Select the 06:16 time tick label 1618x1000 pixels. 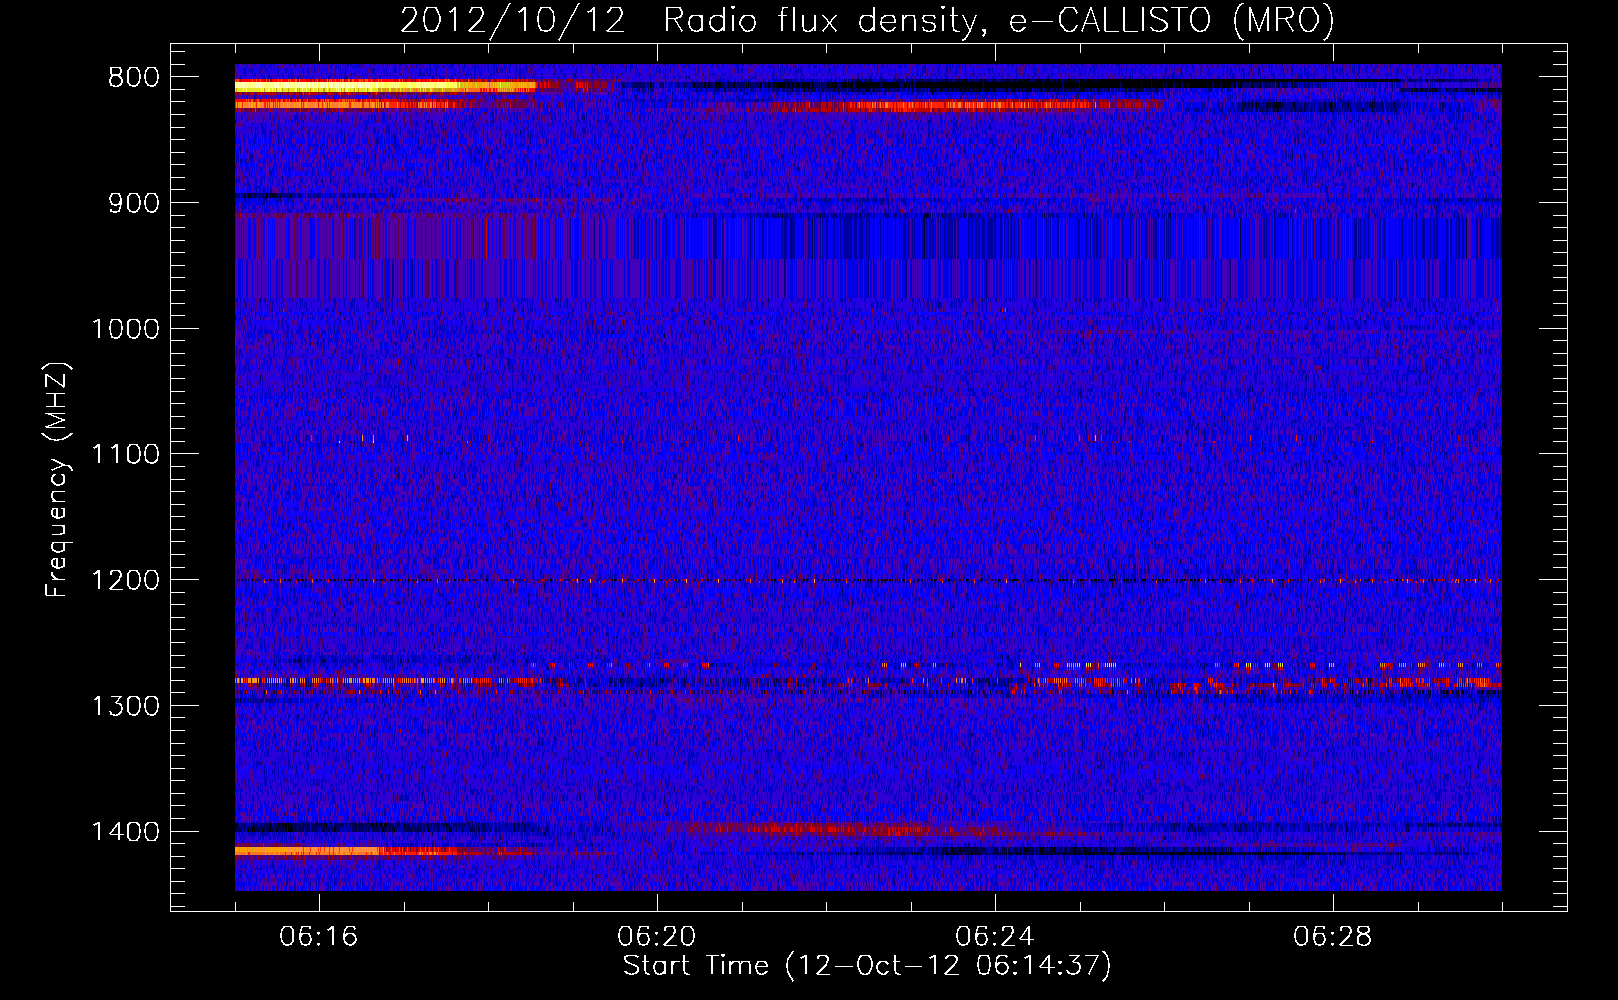point(319,936)
